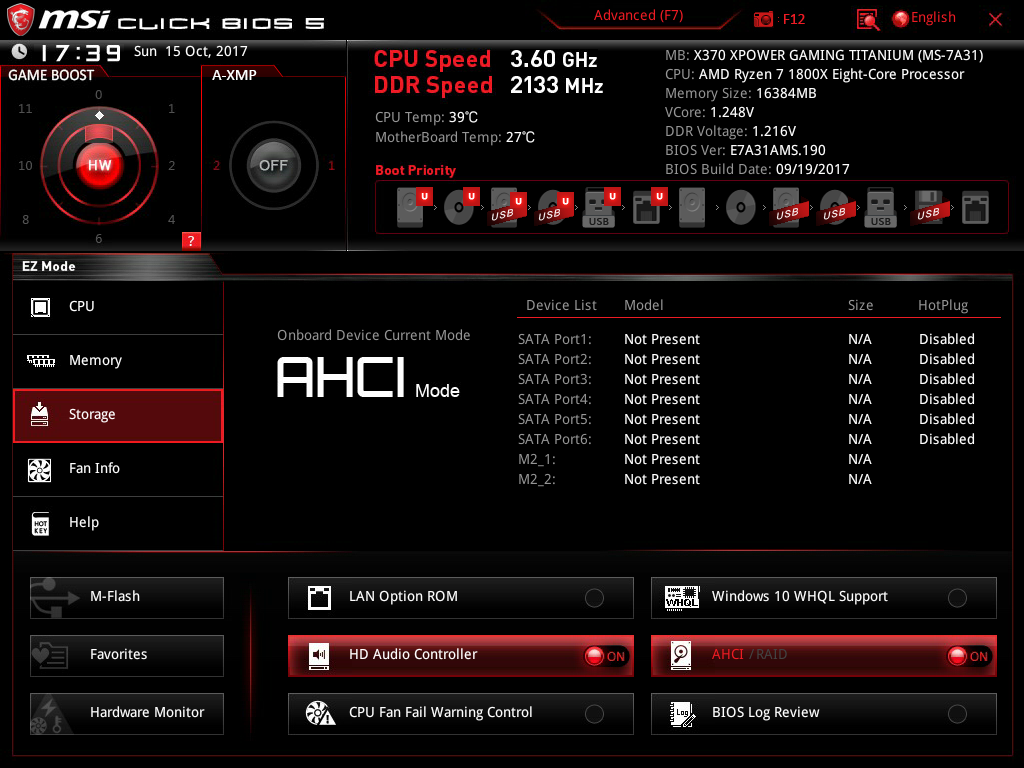Select the legacy USB CD/DVD boot icon
Viewport: 1024px width, 768px height.
click(x=835, y=208)
